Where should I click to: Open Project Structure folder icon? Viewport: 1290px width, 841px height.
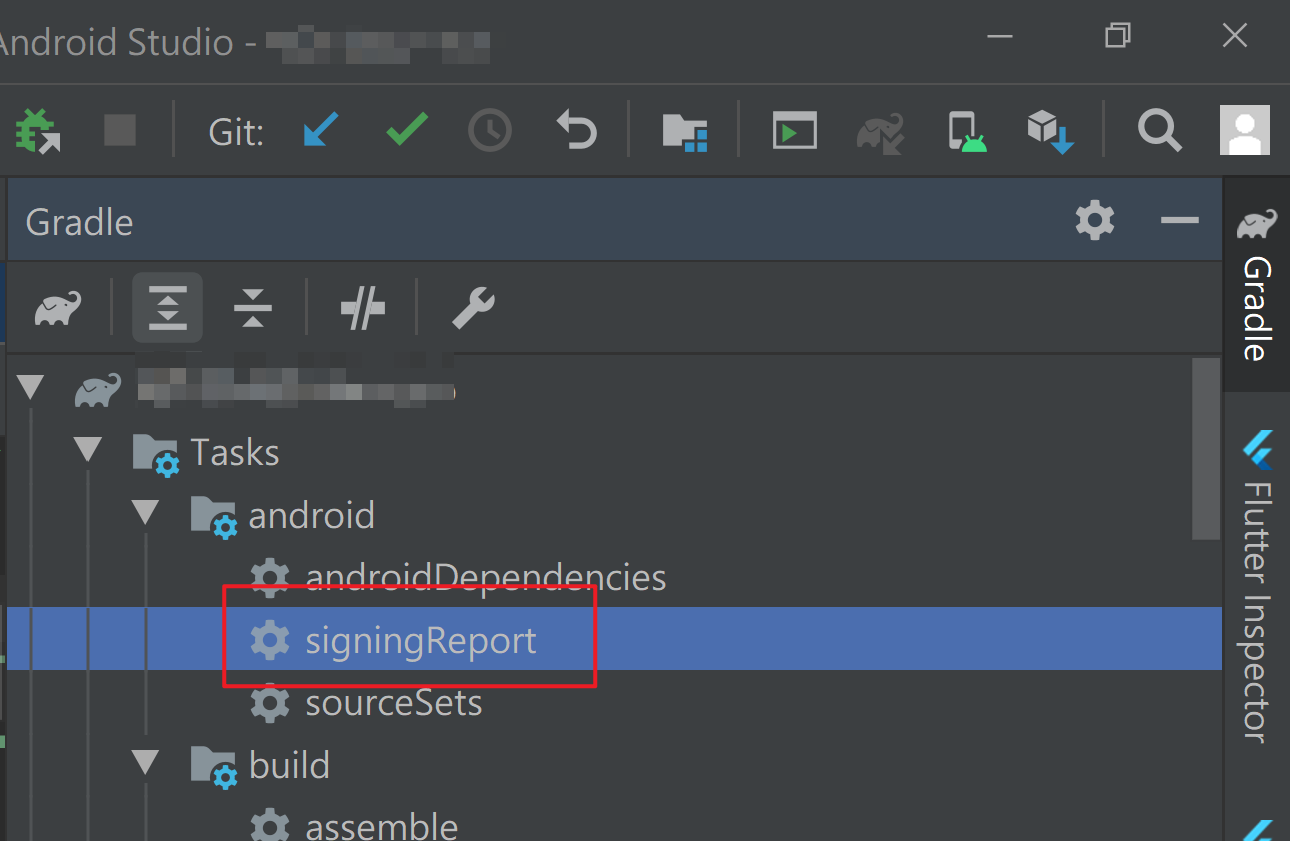[x=685, y=131]
